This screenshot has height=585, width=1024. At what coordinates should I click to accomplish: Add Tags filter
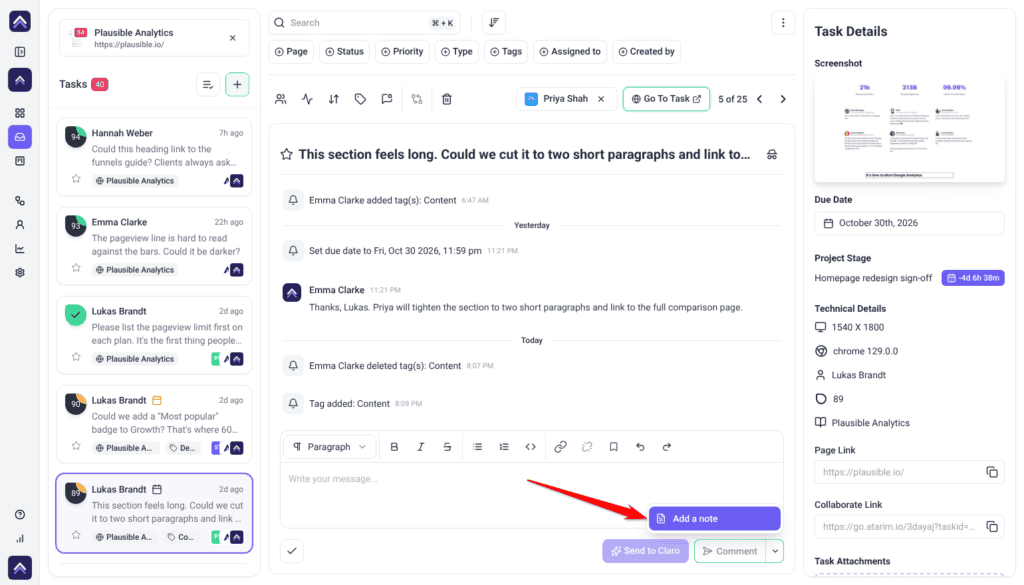(x=506, y=52)
